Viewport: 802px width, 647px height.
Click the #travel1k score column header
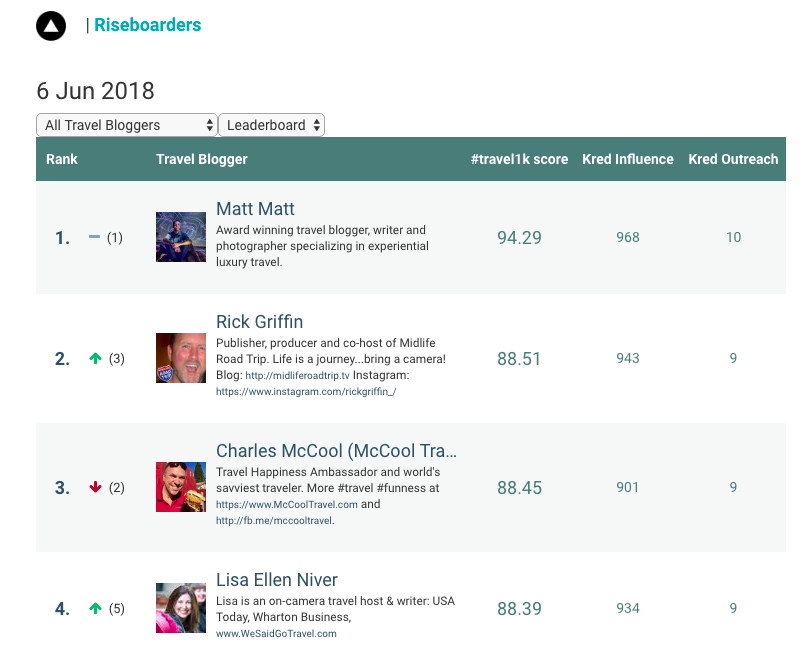[x=519, y=159]
